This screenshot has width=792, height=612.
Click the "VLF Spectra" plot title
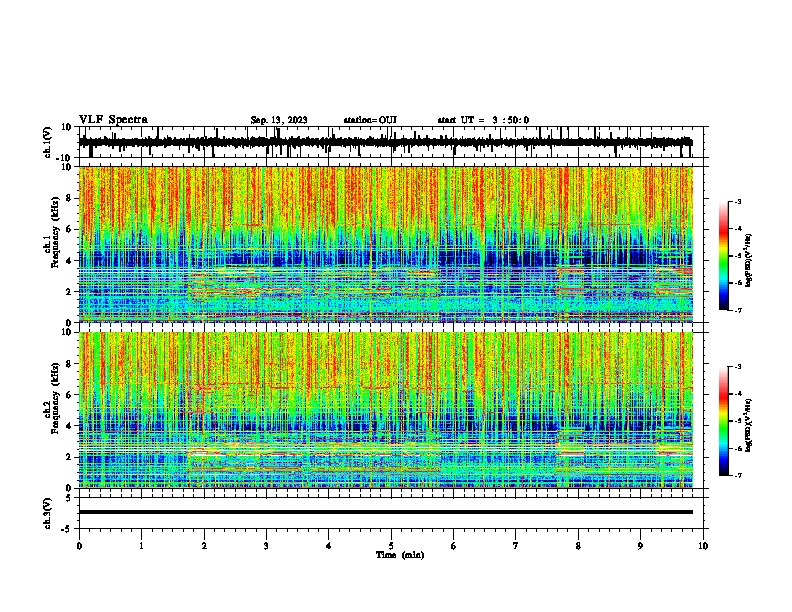click(x=113, y=120)
